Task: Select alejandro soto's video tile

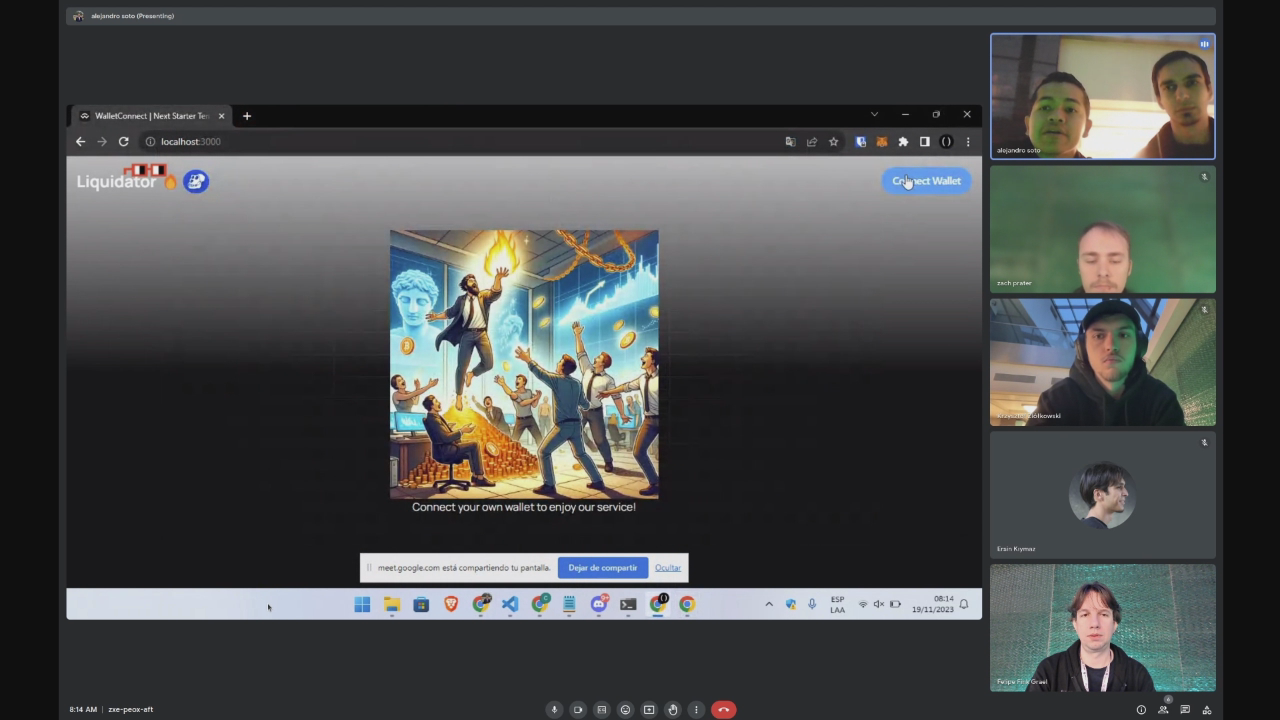Action: [1103, 96]
